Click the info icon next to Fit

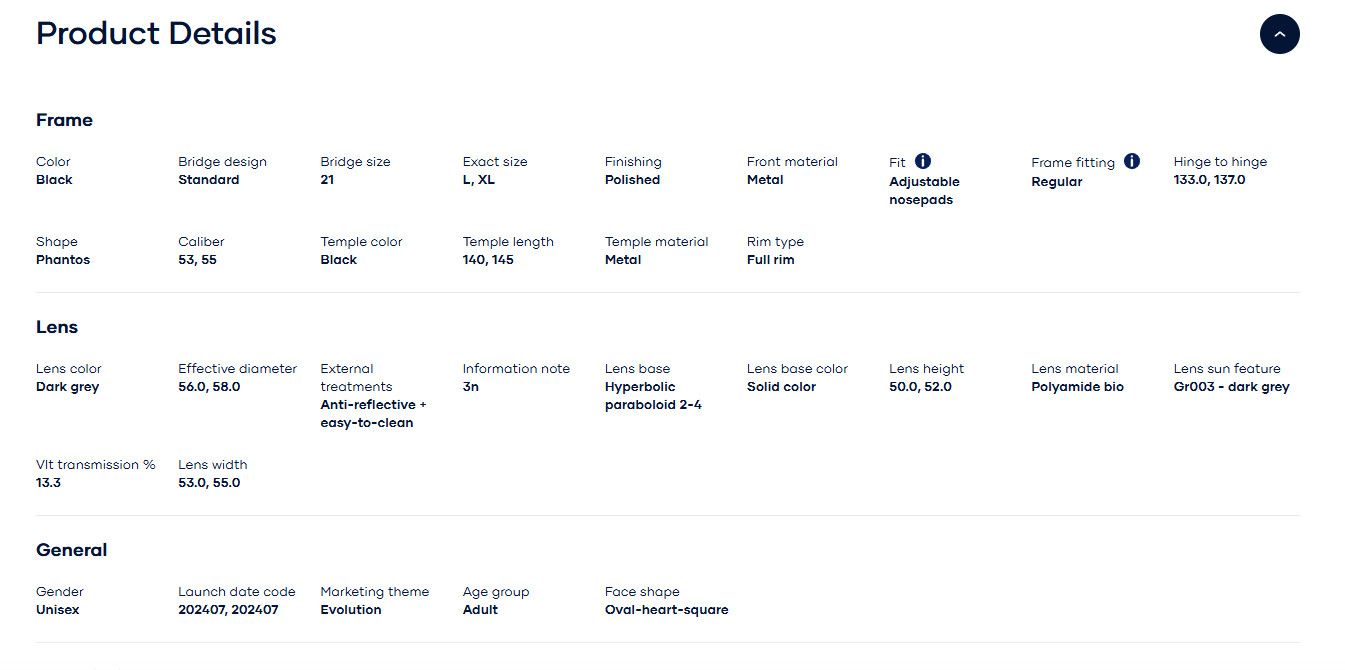(x=923, y=160)
